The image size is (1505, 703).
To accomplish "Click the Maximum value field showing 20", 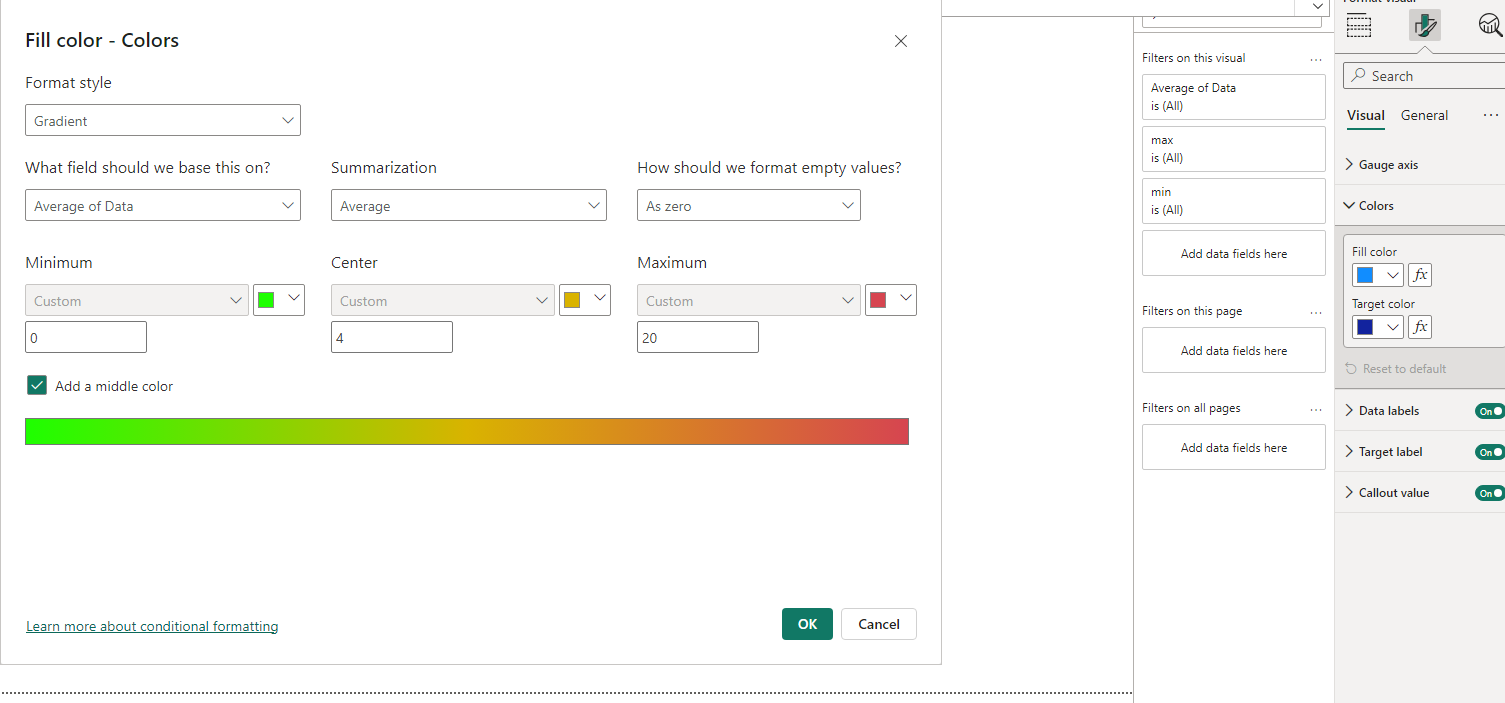I will pyautogui.click(x=698, y=337).
